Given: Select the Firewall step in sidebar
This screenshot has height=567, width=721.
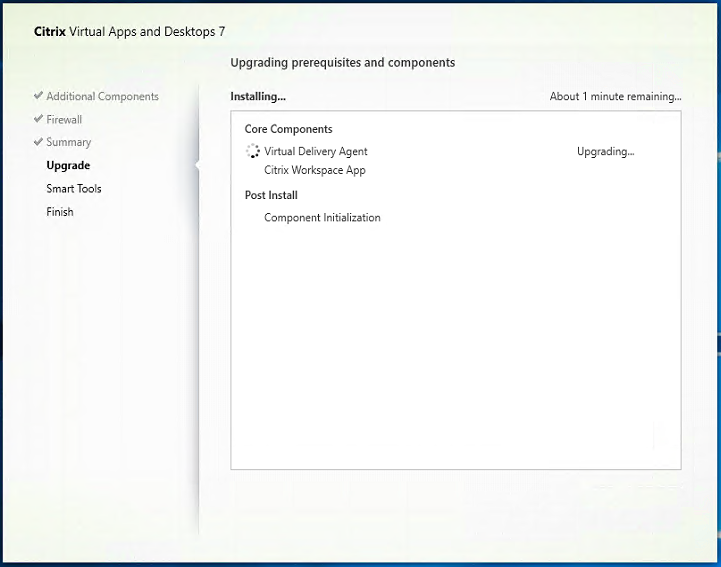Looking at the screenshot, I should click(x=64, y=120).
